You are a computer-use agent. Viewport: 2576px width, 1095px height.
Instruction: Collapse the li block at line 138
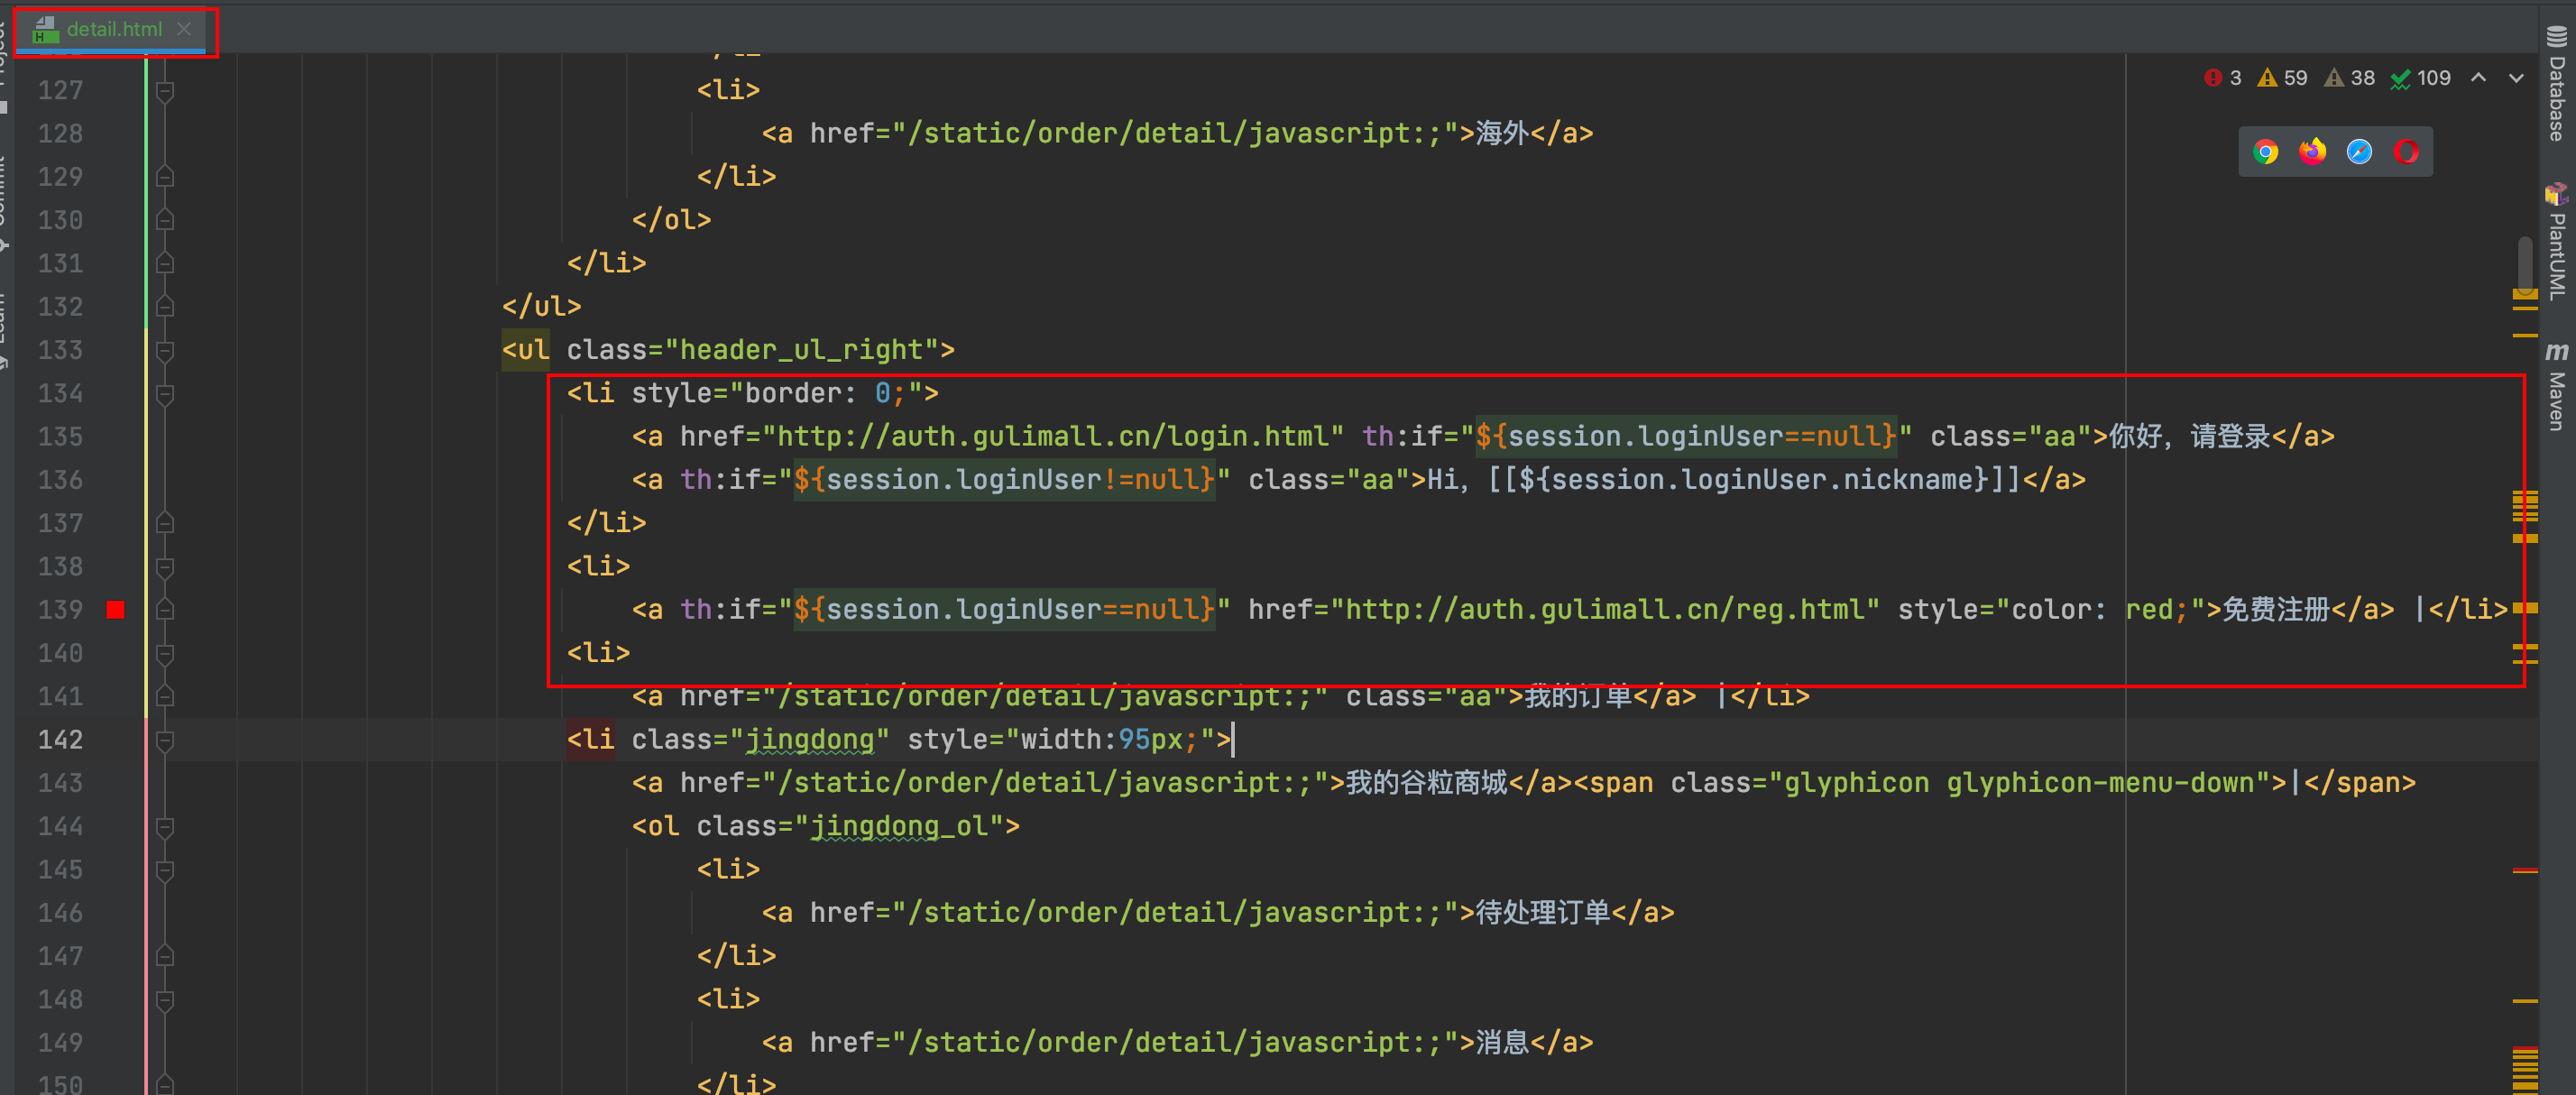pos(166,567)
